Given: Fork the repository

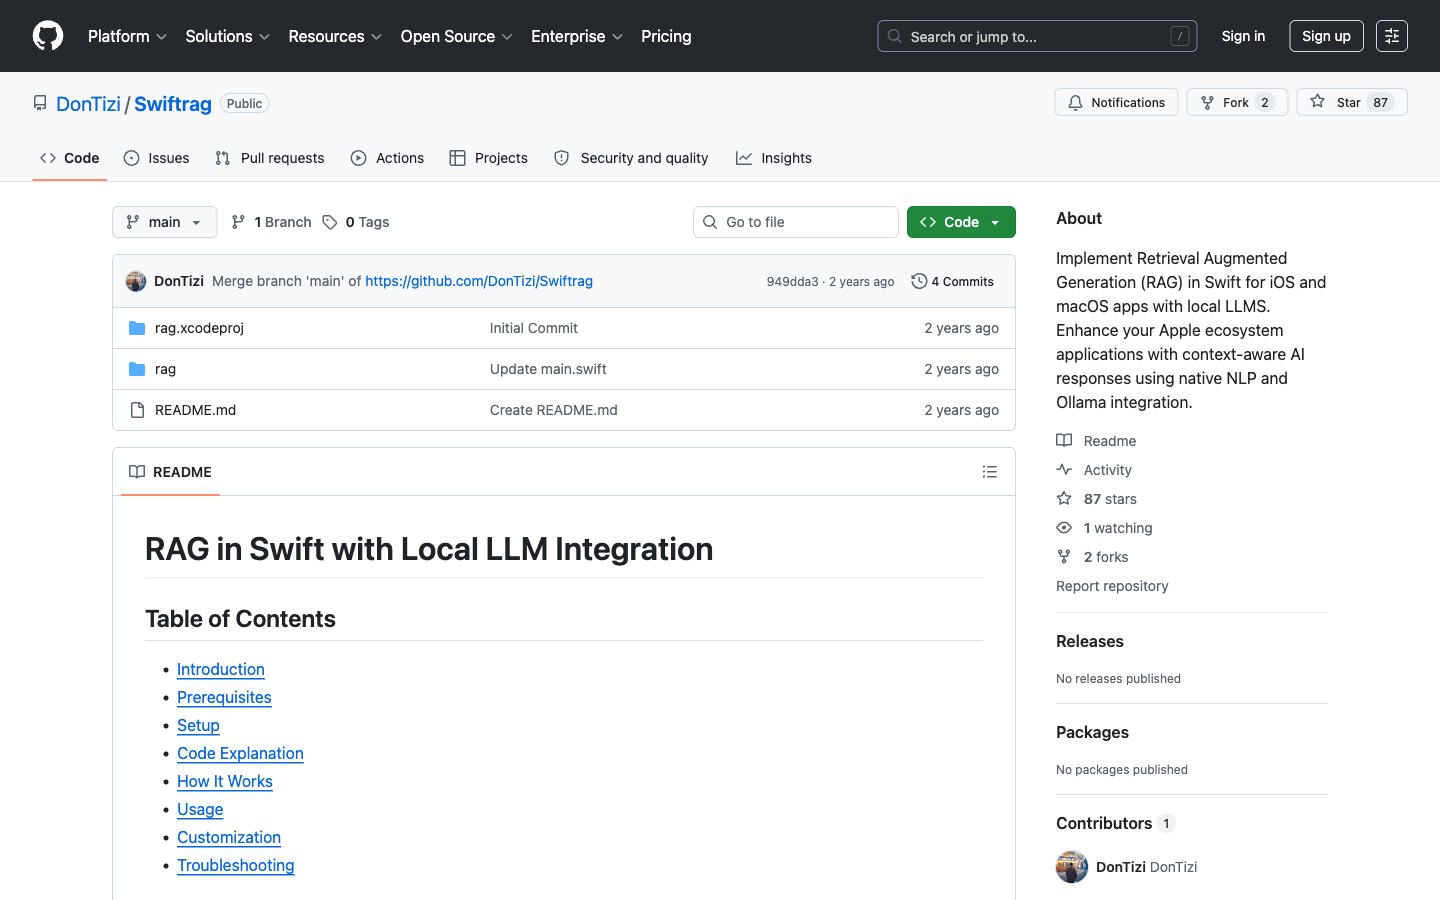Looking at the screenshot, I should click(x=1237, y=102).
